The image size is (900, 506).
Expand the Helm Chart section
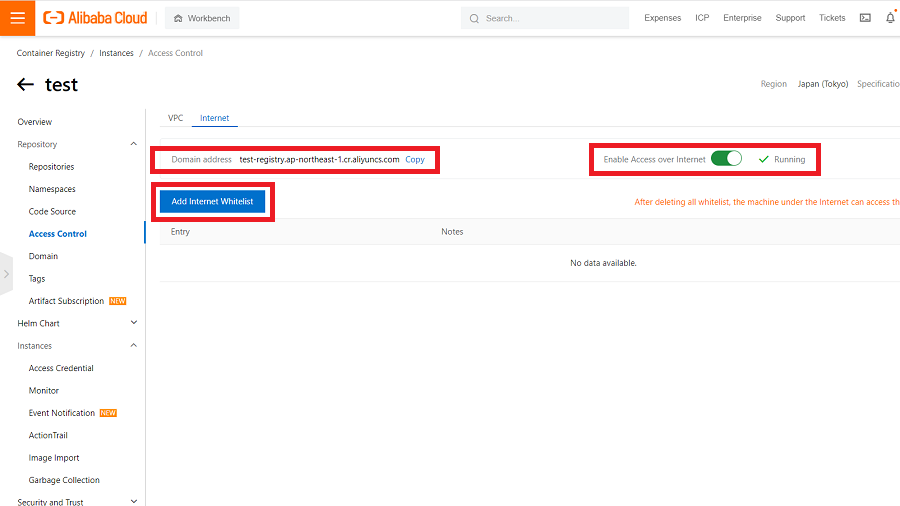click(134, 323)
